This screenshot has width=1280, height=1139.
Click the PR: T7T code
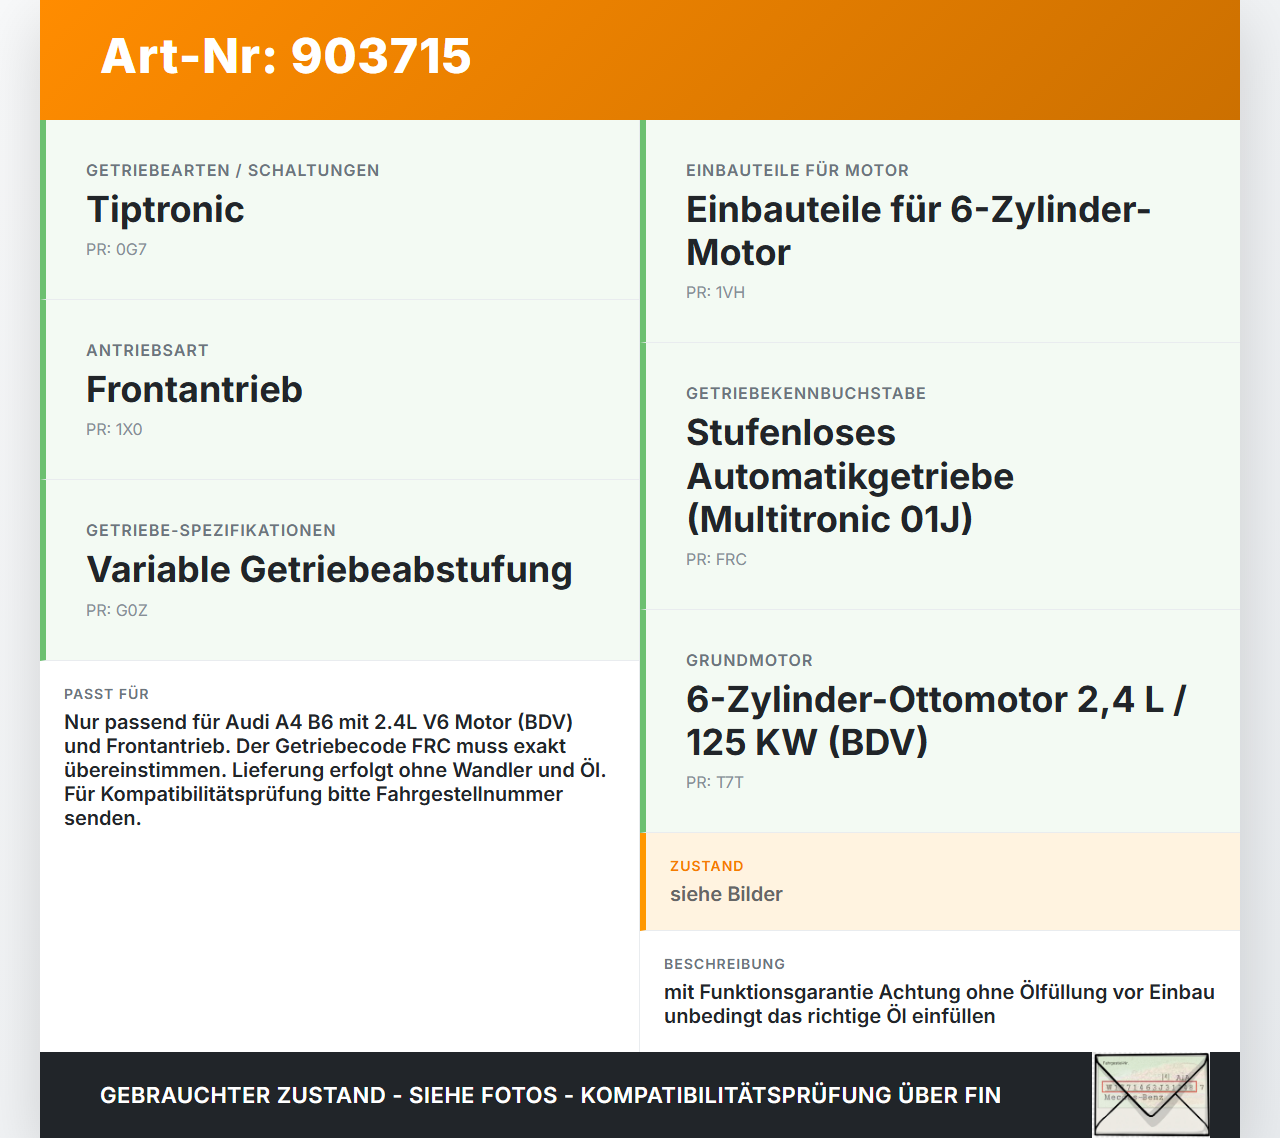pyautogui.click(x=715, y=783)
